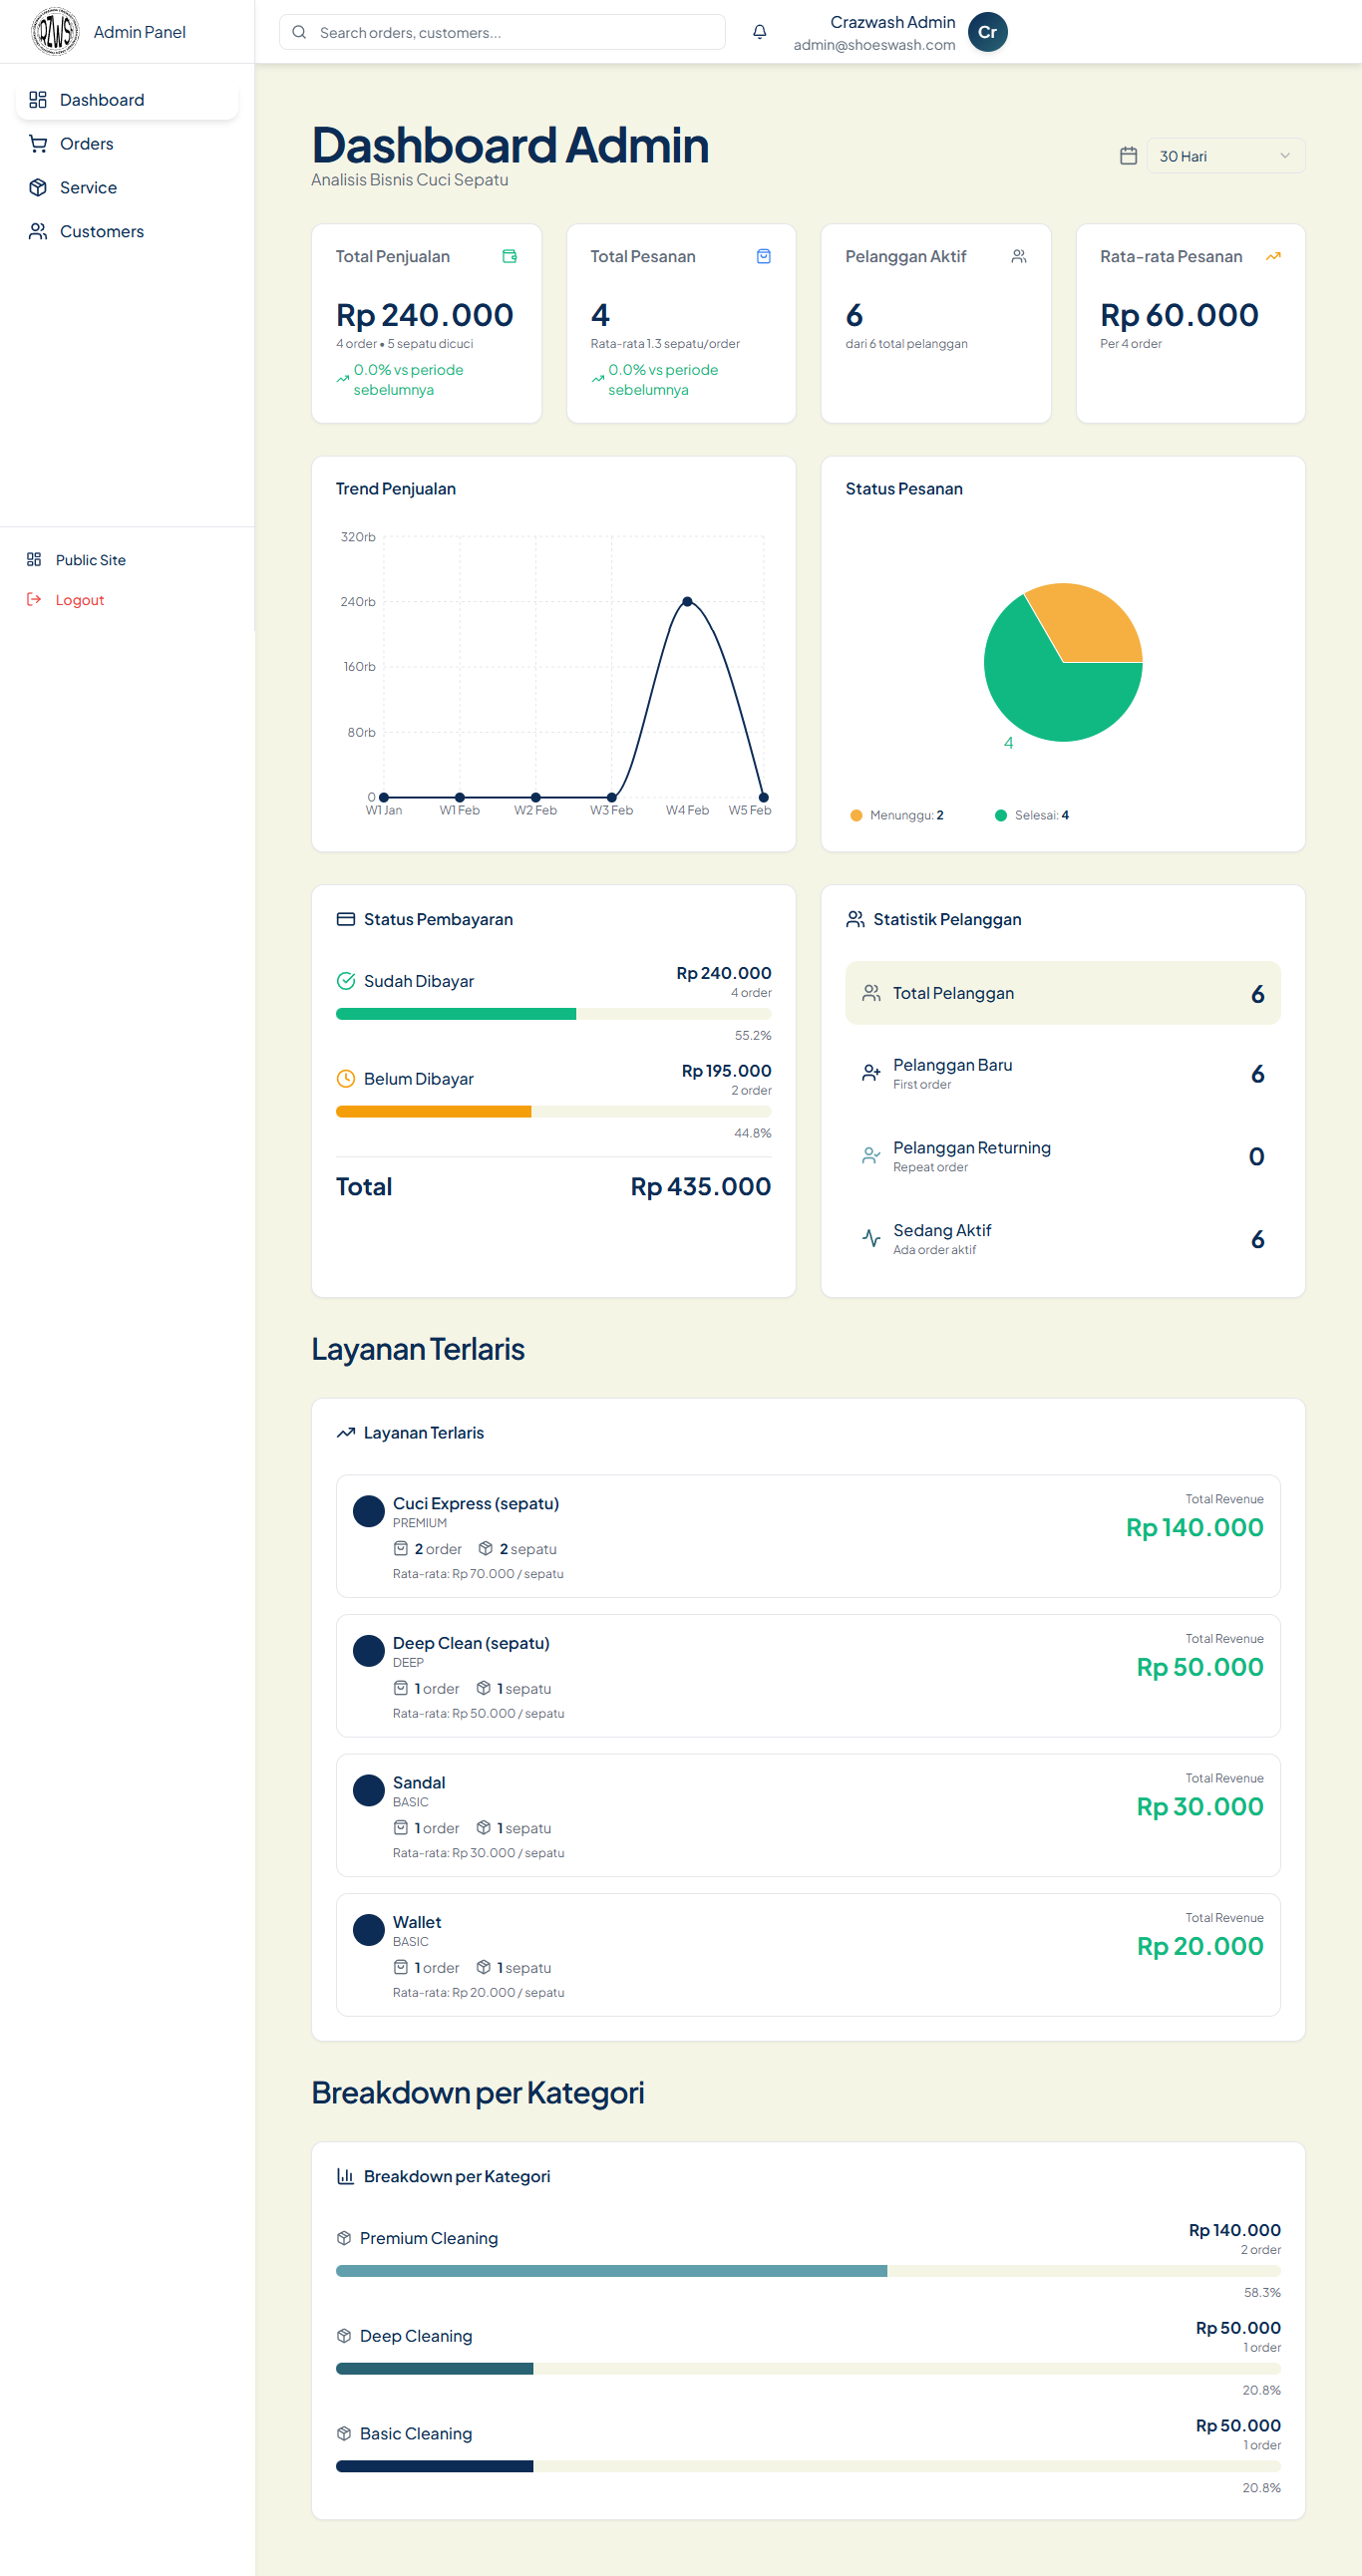Click the Sandal service card
The width and height of the screenshot is (1362, 2576).
808,1815
